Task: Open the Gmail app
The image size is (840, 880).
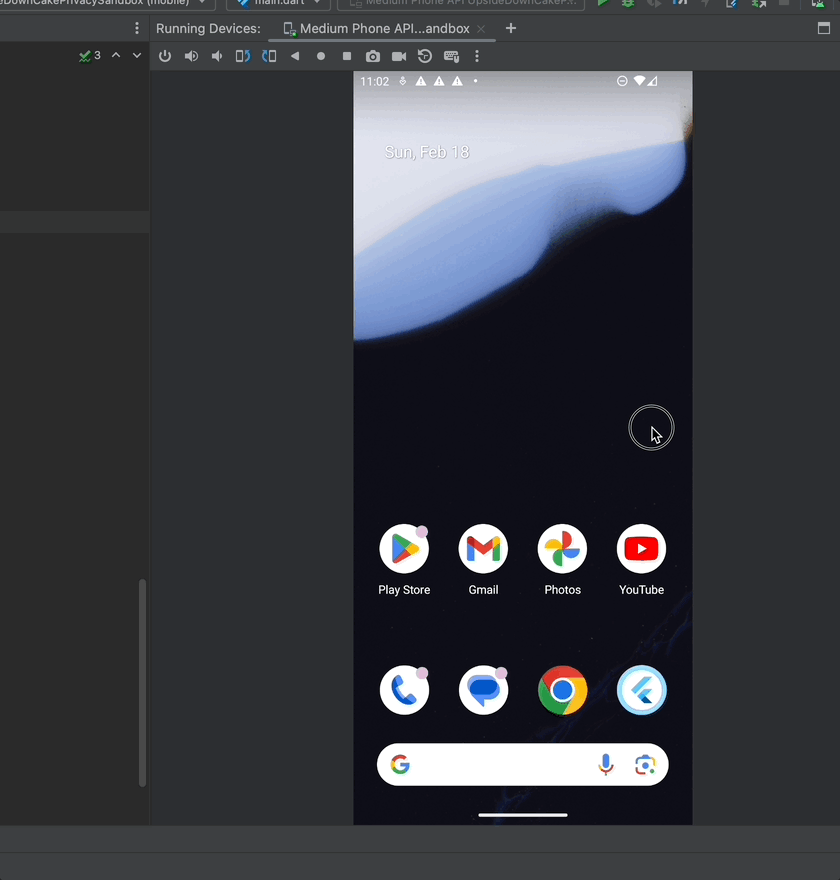Action: (483, 549)
